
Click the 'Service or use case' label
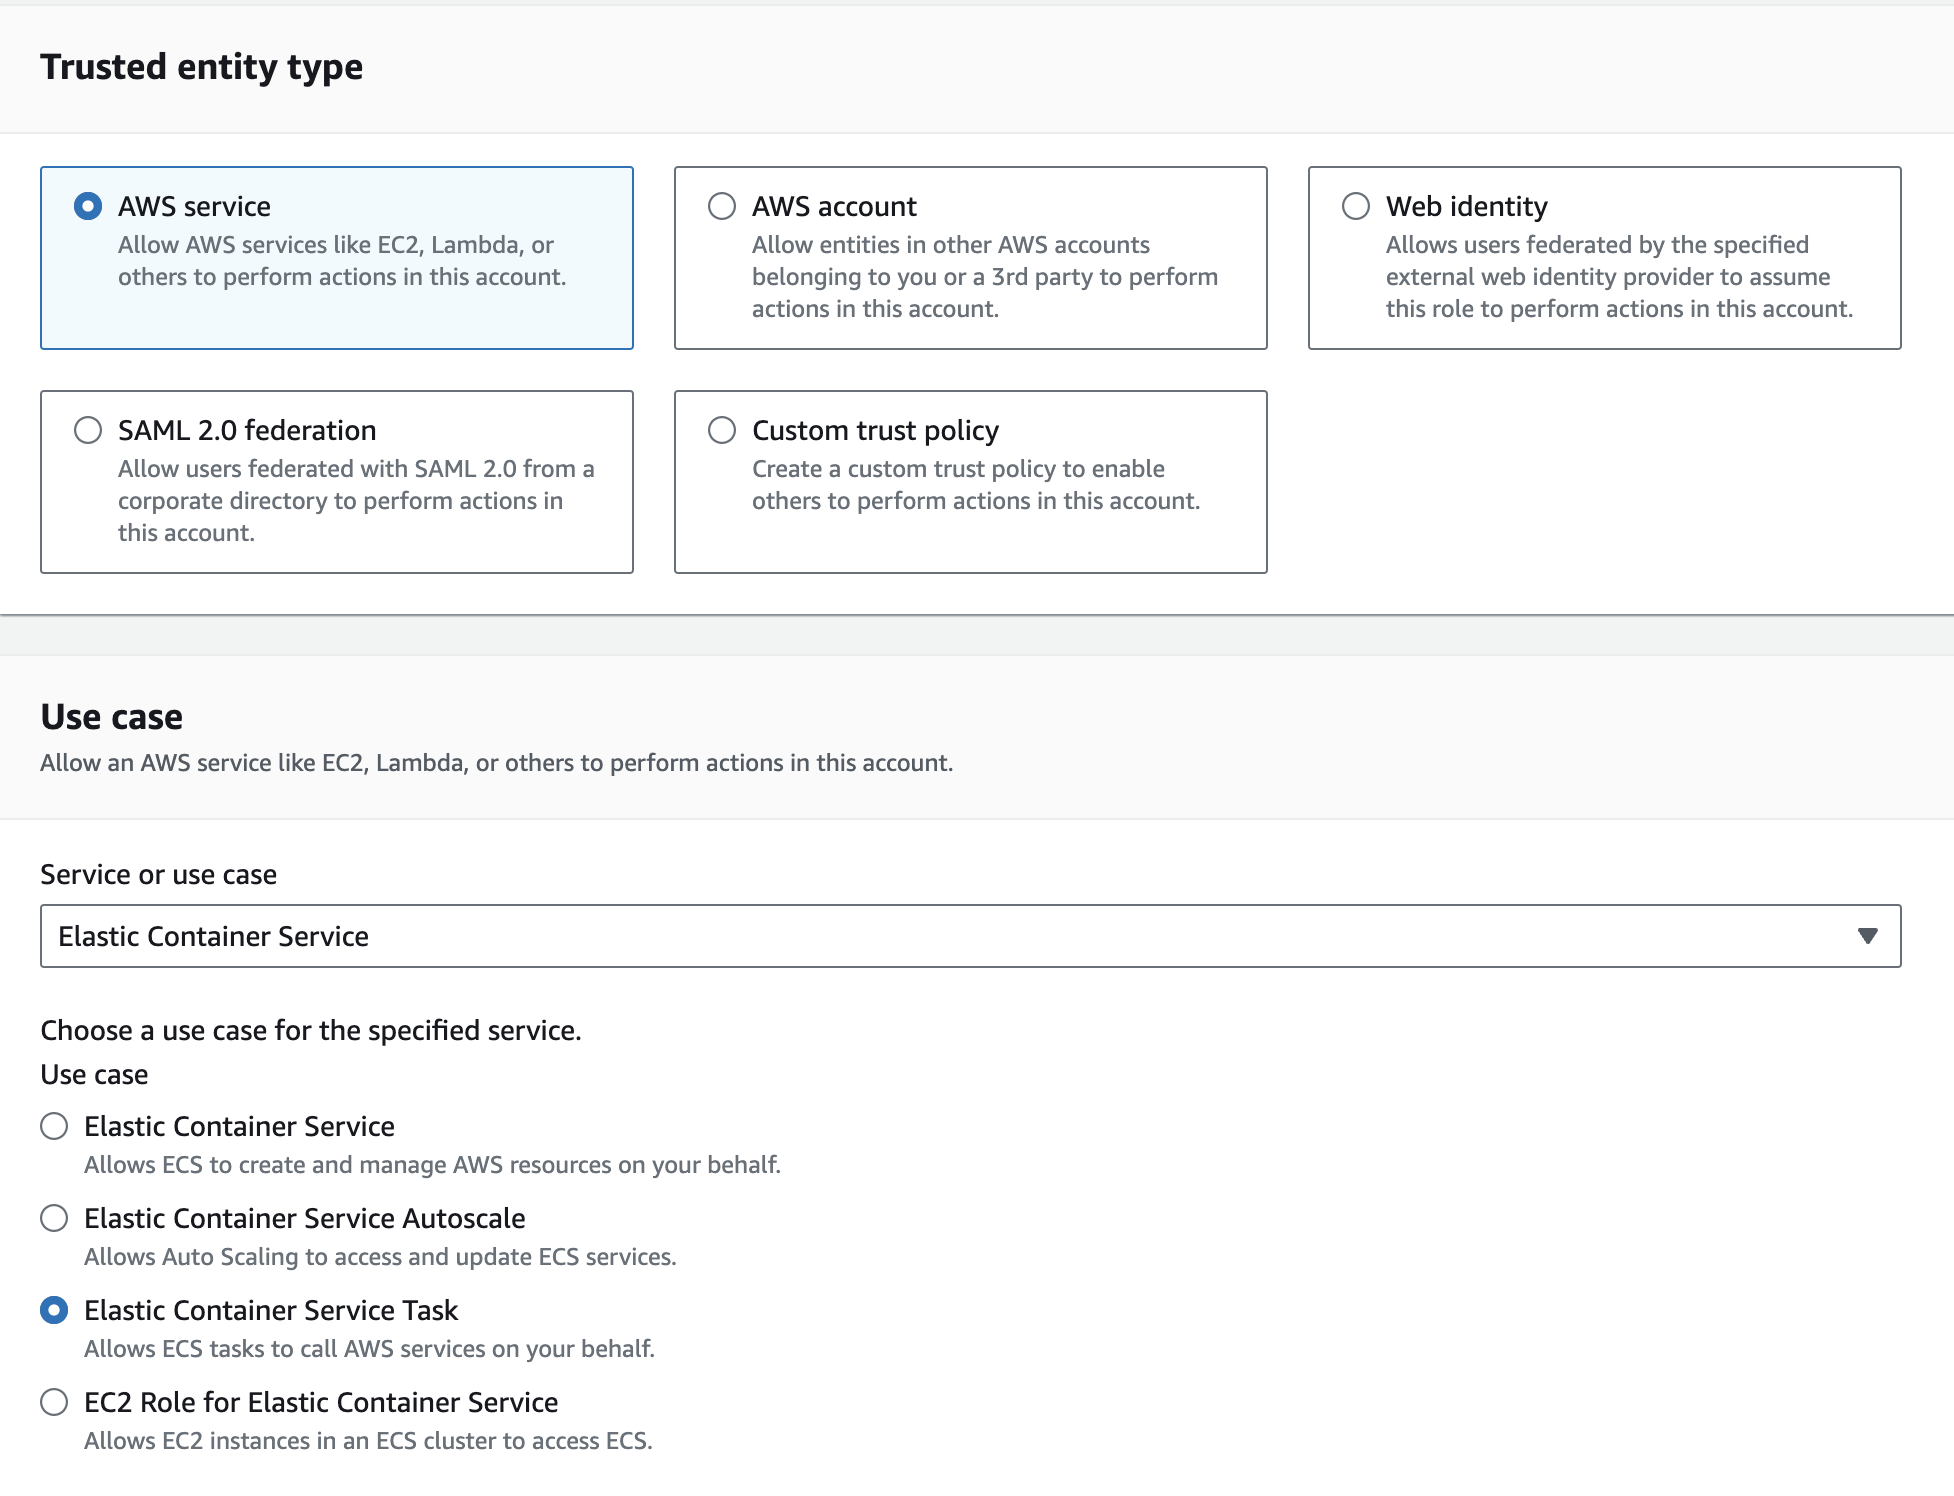(158, 875)
